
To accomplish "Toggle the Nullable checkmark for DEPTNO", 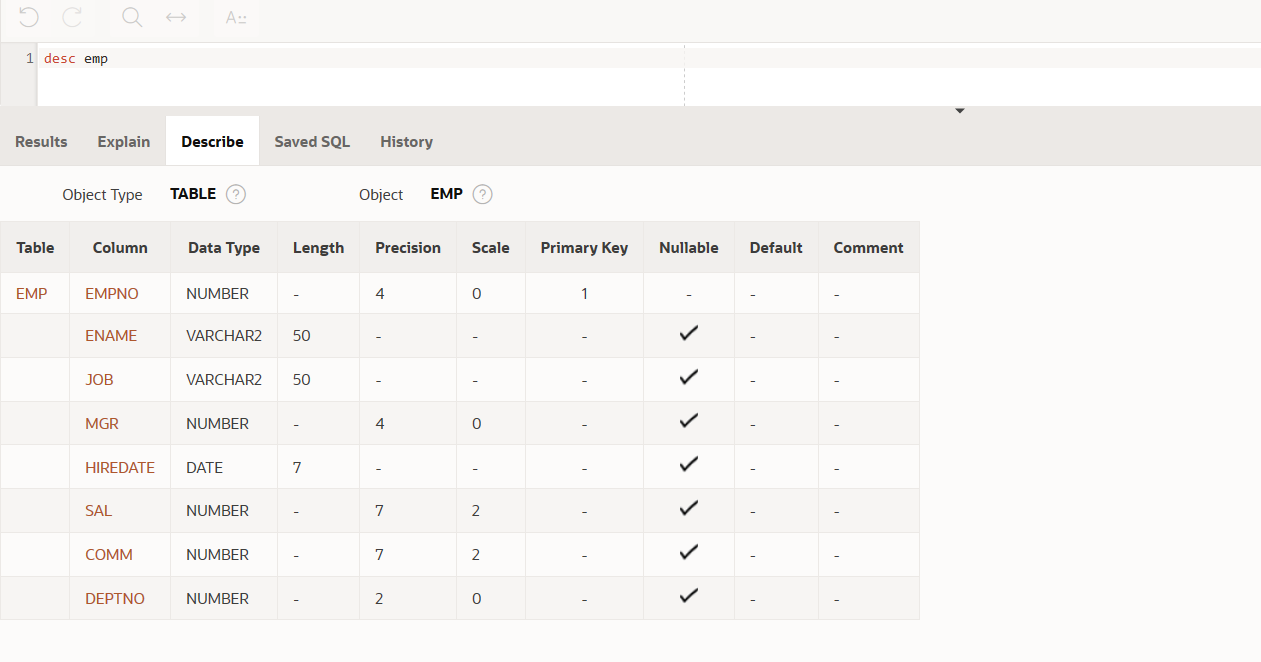I will click(688, 597).
